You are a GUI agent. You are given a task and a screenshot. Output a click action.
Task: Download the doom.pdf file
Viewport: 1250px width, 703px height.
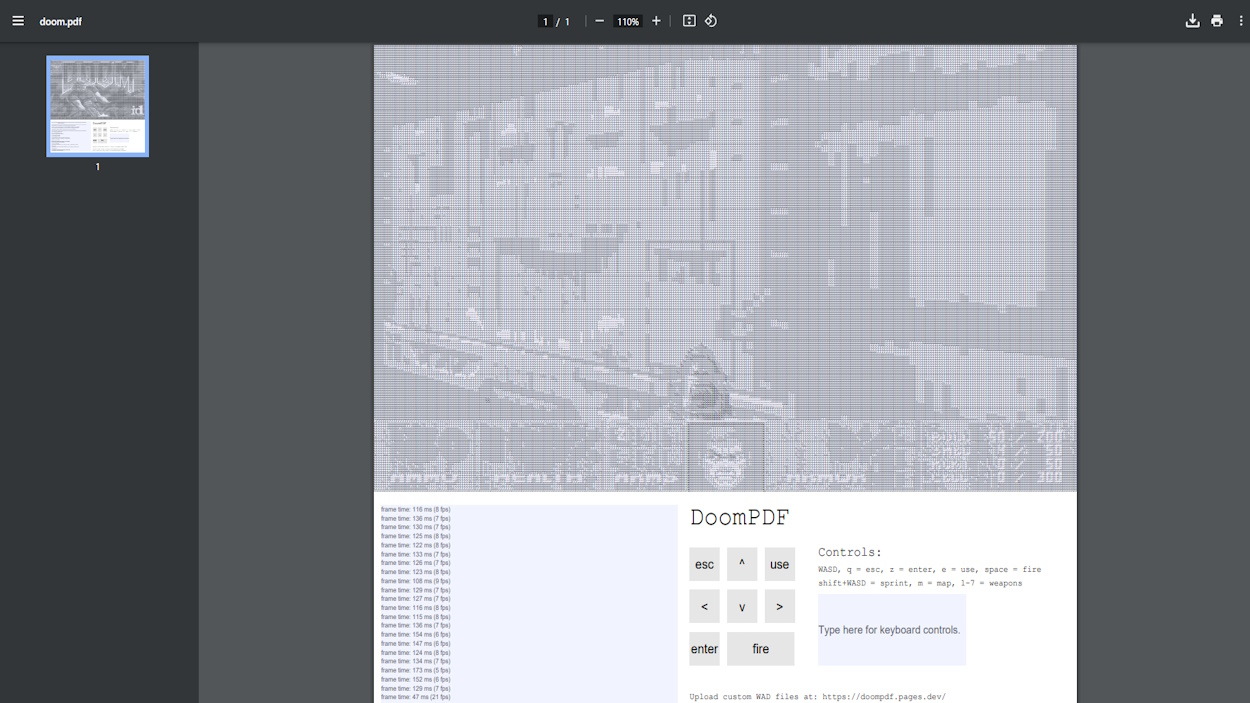tap(1192, 21)
